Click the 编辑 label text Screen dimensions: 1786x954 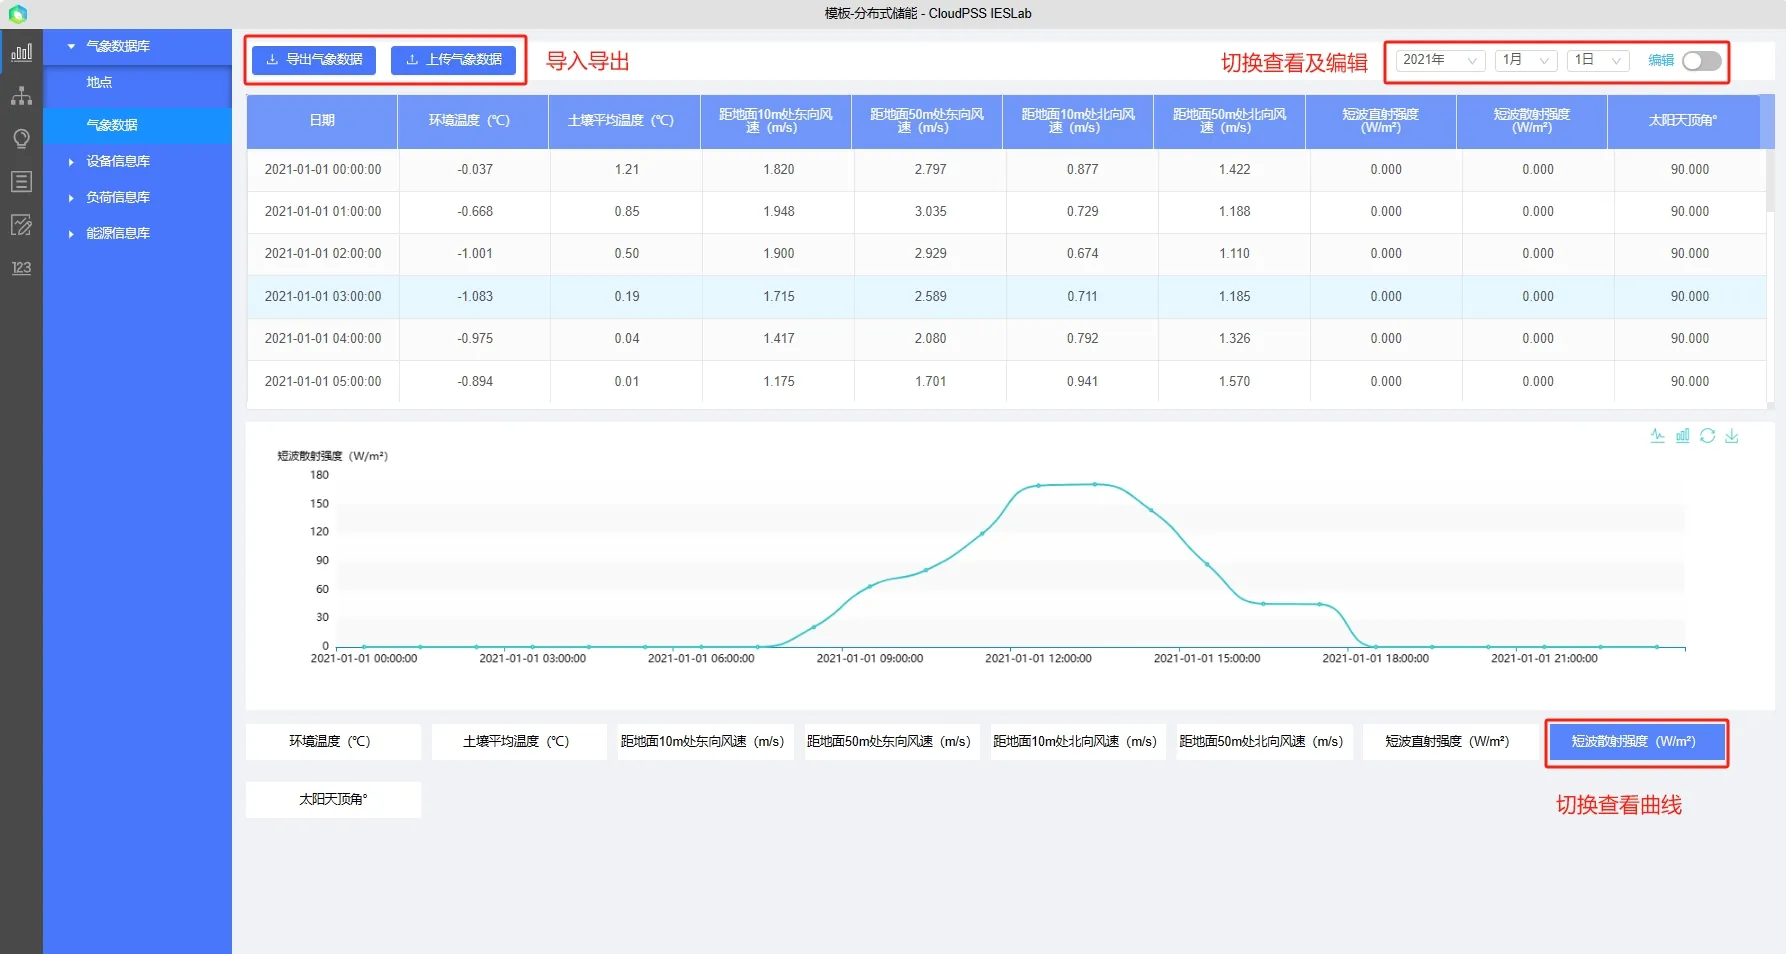tap(1661, 61)
